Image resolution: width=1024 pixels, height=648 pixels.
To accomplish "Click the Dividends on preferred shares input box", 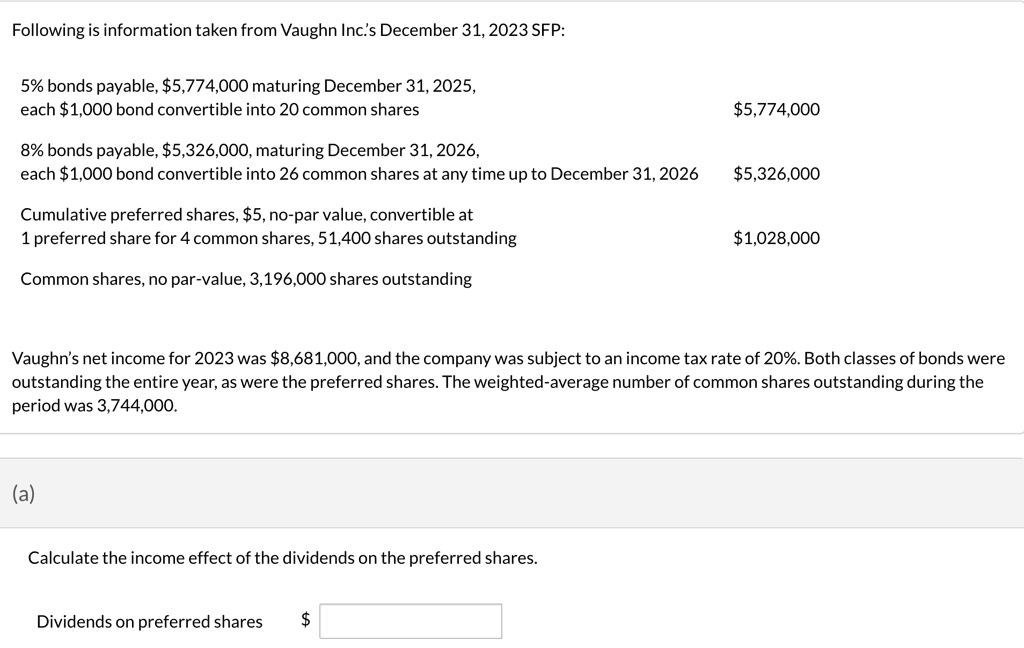I will (x=411, y=621).
